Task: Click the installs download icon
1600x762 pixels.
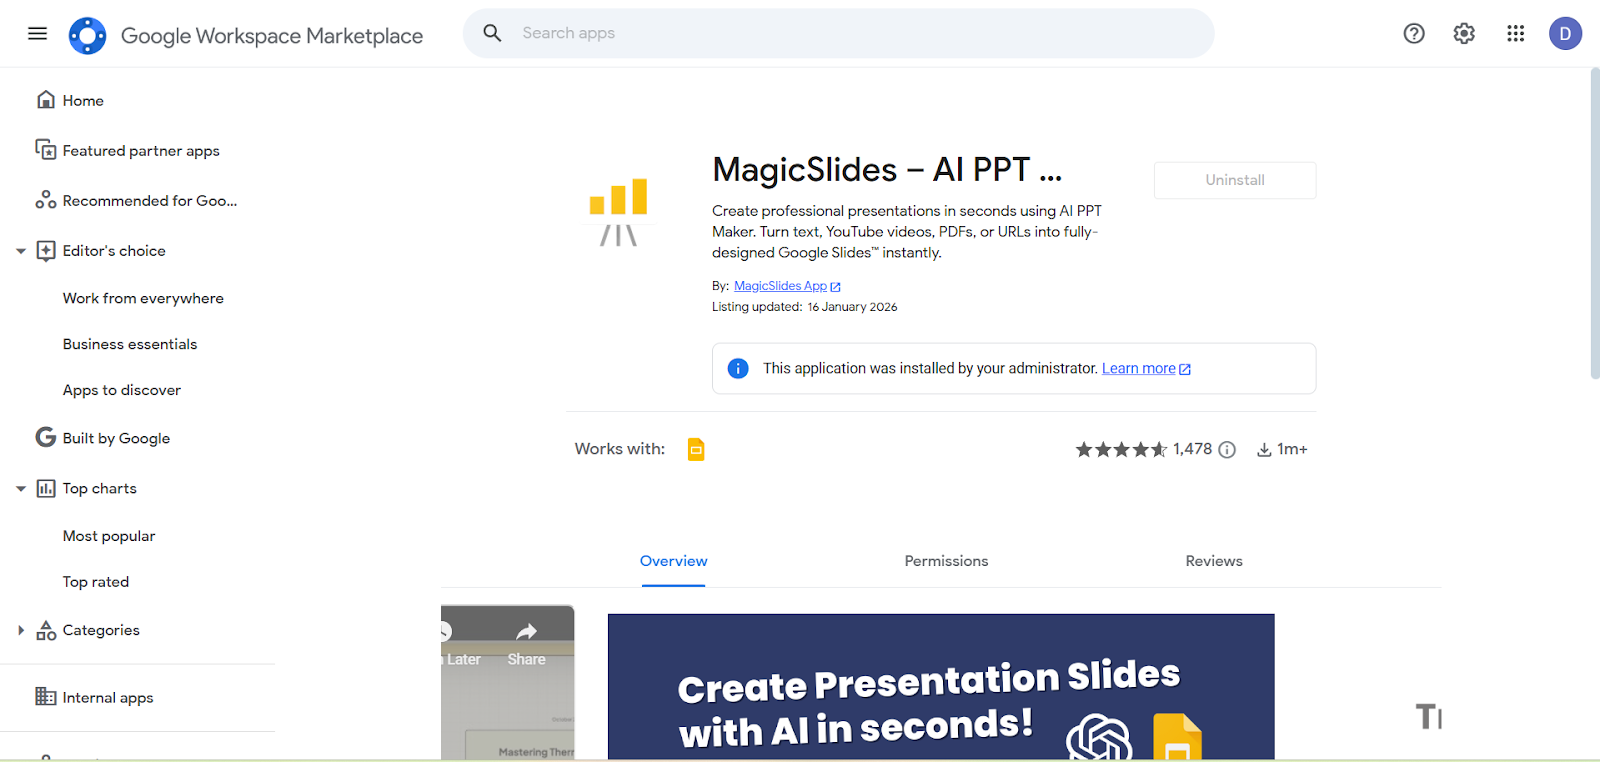Action: coord(1264,450)
